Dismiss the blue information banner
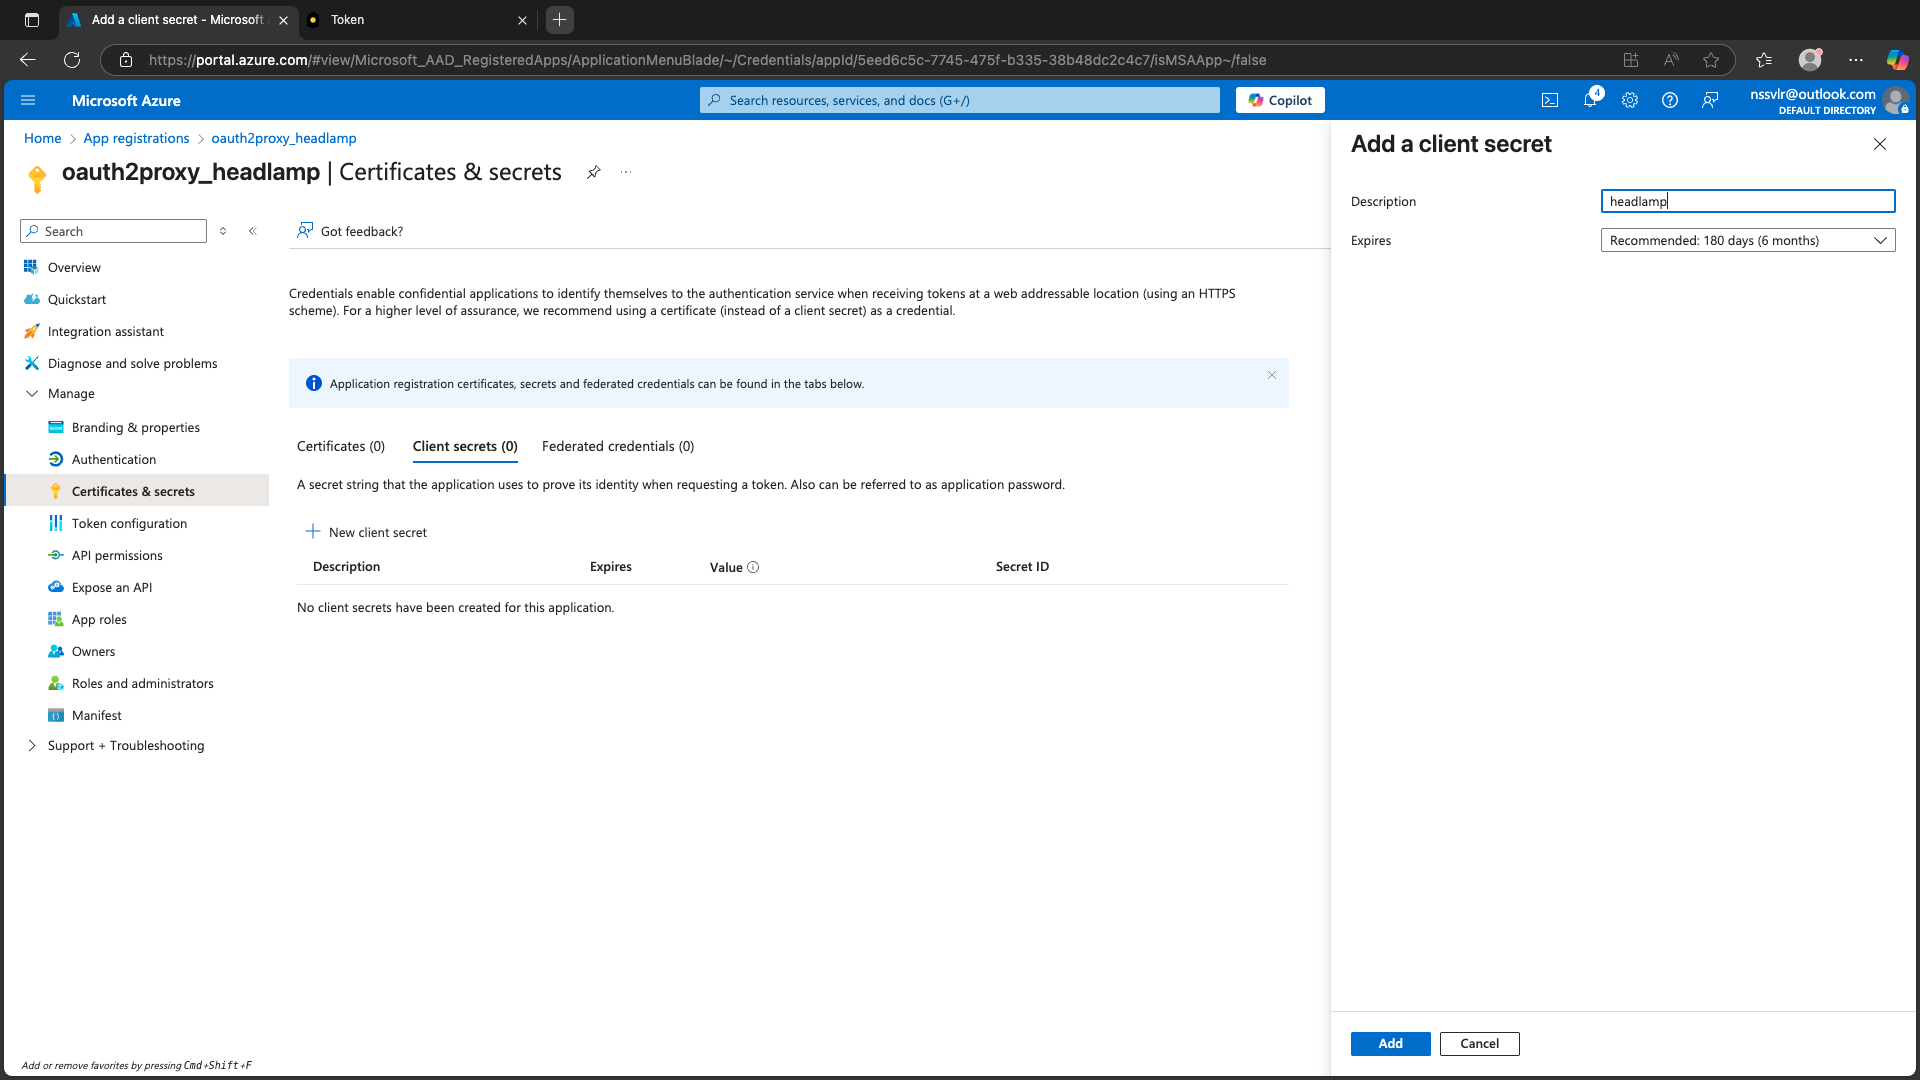Image resolution: width=1920 pixels, height=1080 pixels. point(1271,375)
